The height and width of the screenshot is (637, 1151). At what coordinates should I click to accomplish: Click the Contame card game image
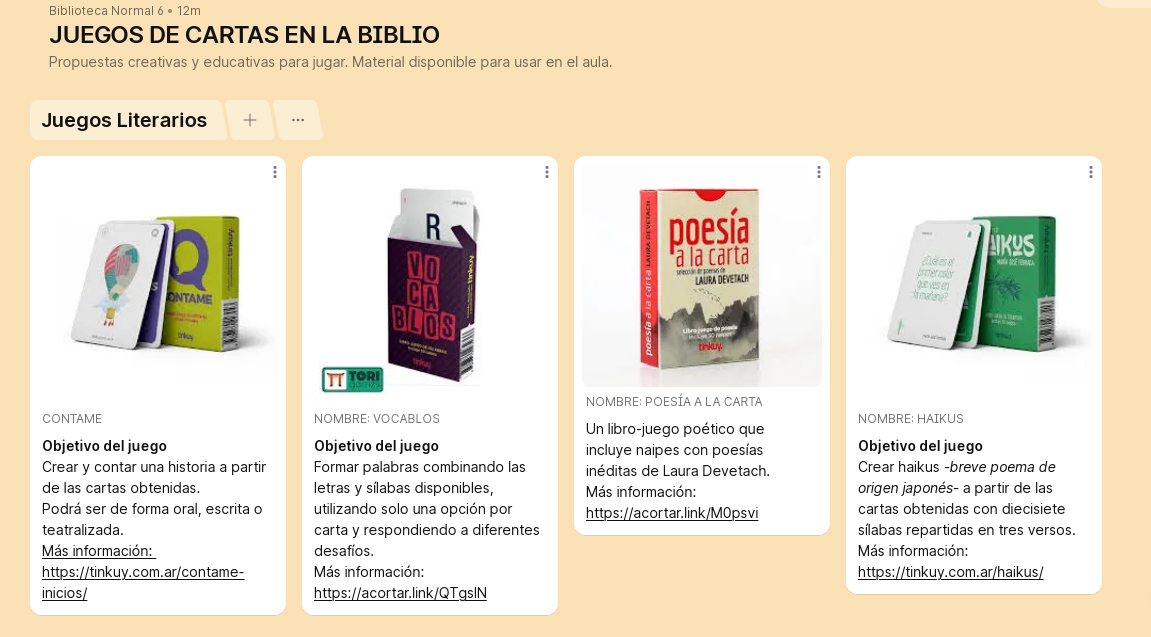(x=158, y=283)
